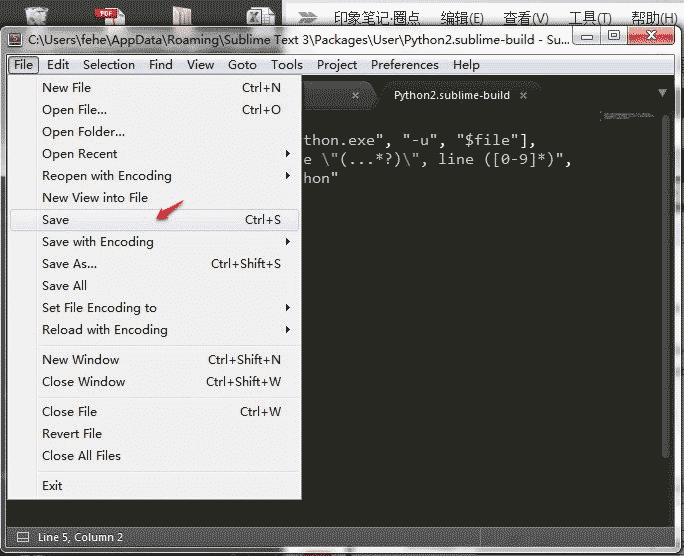Open the Recycle Bin desktop icon
Screen dimensions: 684x556
pyautogui.click(x=36, y=15)
